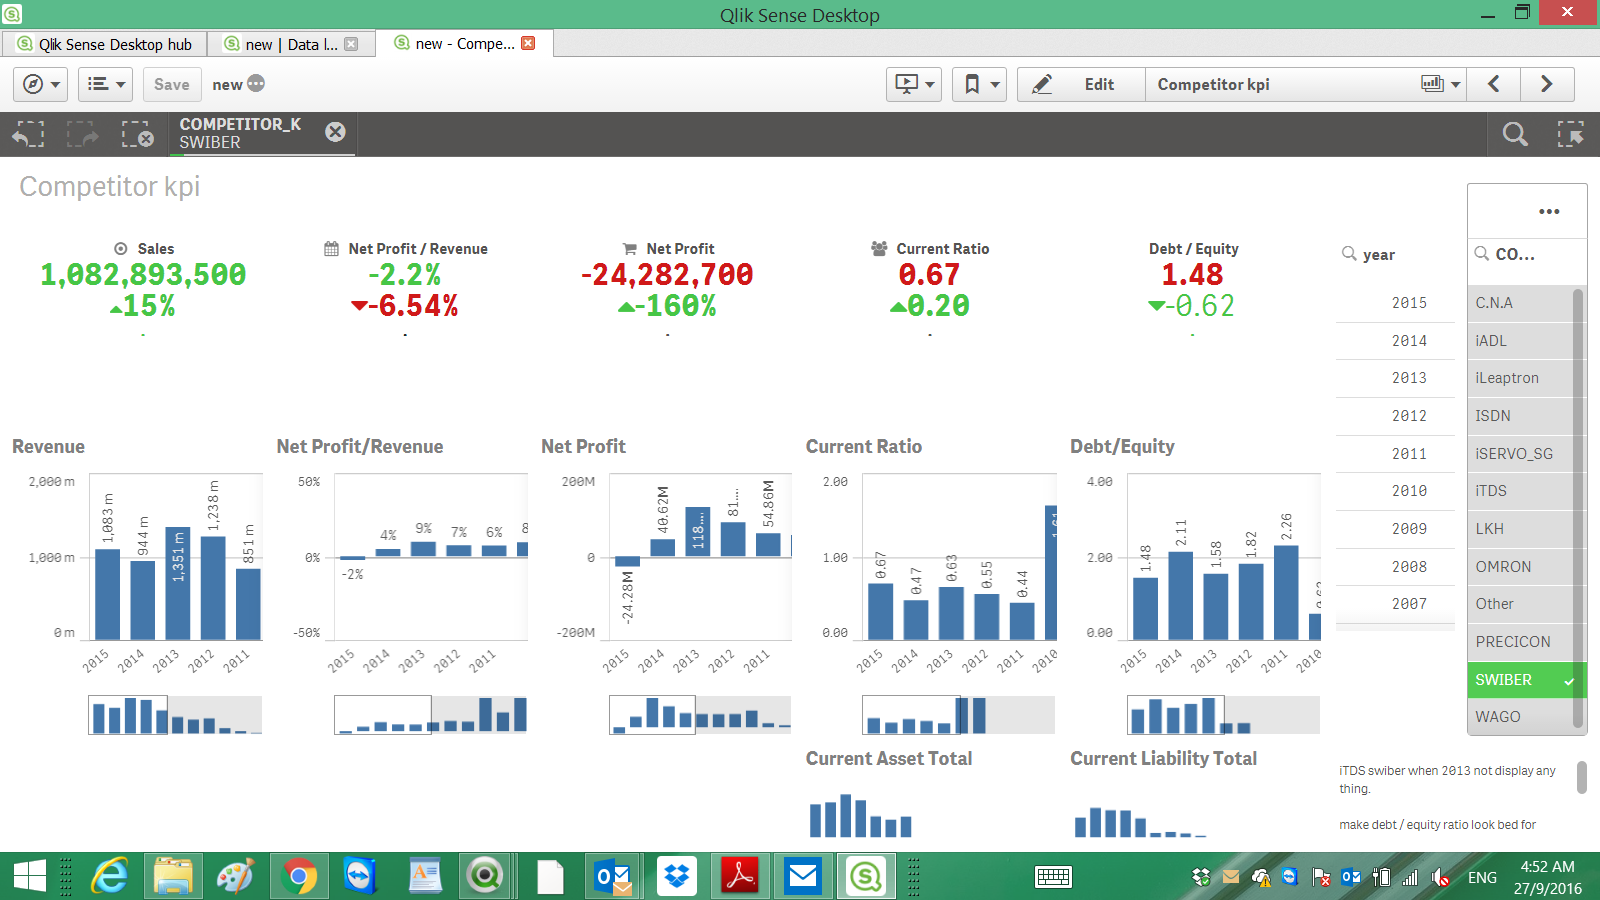Go to the next sheet arrow
Viewport: 1600px width, 900px height.
pyautogui.click(x=1547, y=85)
